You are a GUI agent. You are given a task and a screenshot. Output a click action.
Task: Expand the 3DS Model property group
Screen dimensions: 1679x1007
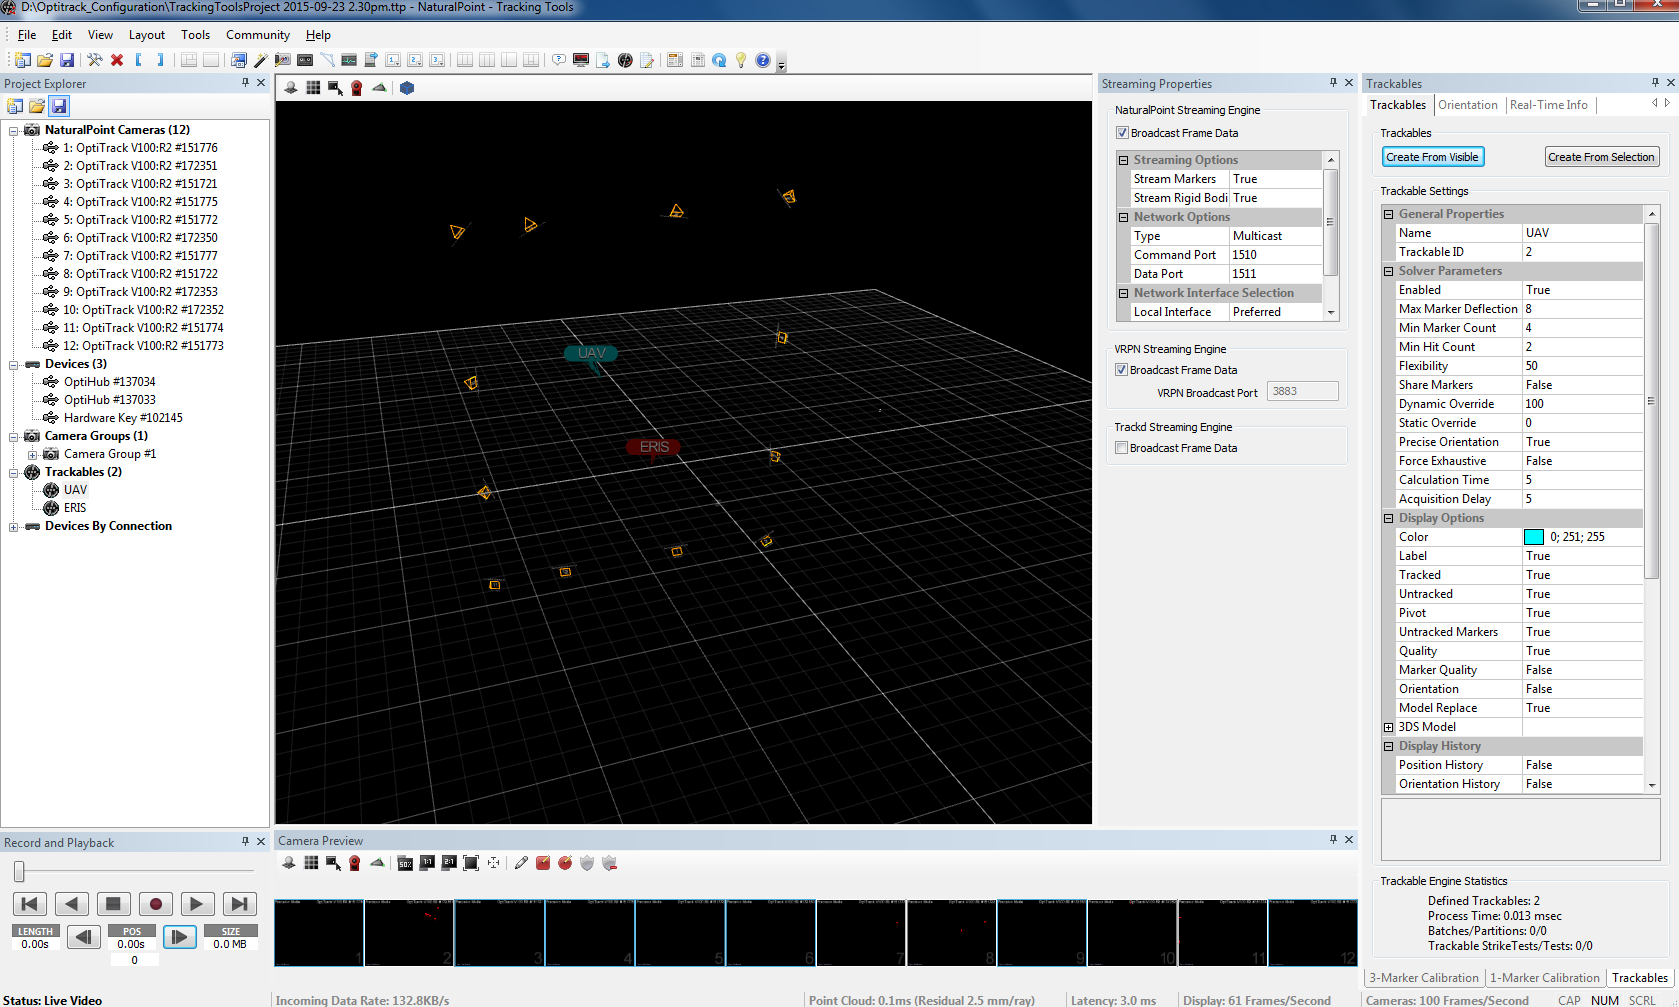[x=1388, y=728]
